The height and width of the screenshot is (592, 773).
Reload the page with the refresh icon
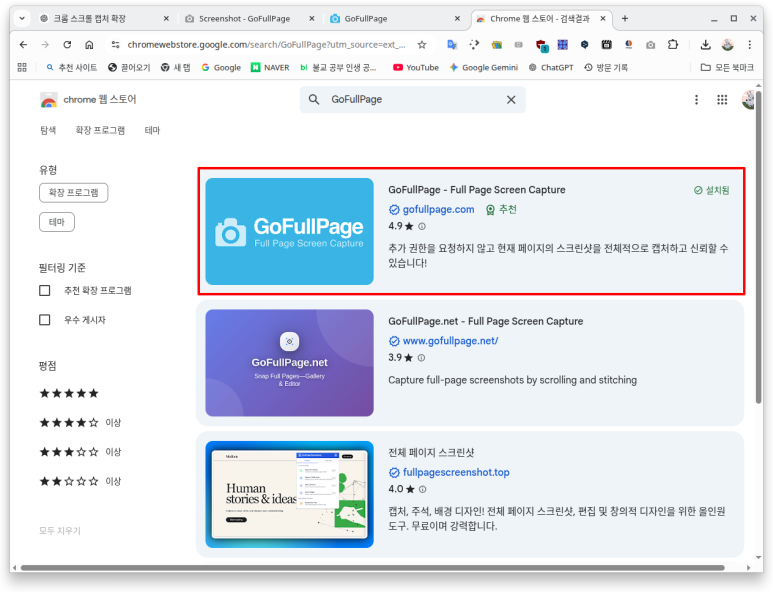tap(67, 45)
